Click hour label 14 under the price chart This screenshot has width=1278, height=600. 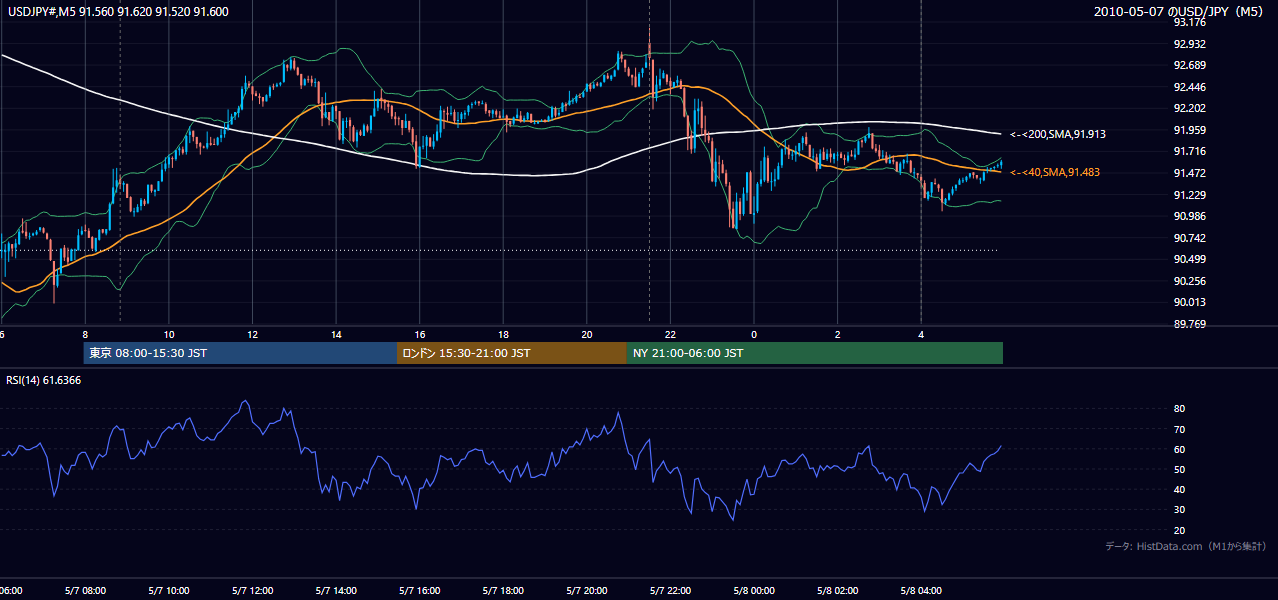tap(336, 334)
